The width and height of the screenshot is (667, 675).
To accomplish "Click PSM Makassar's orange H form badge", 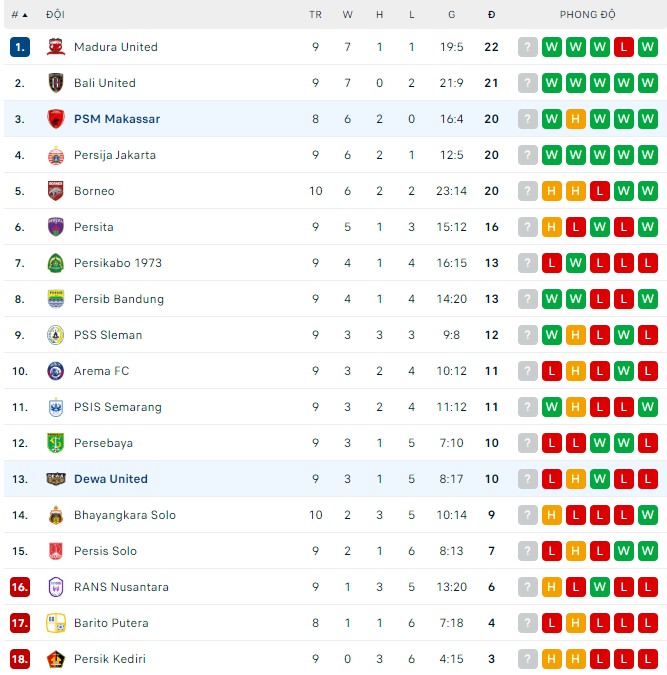I will click(x=576, y=119).
